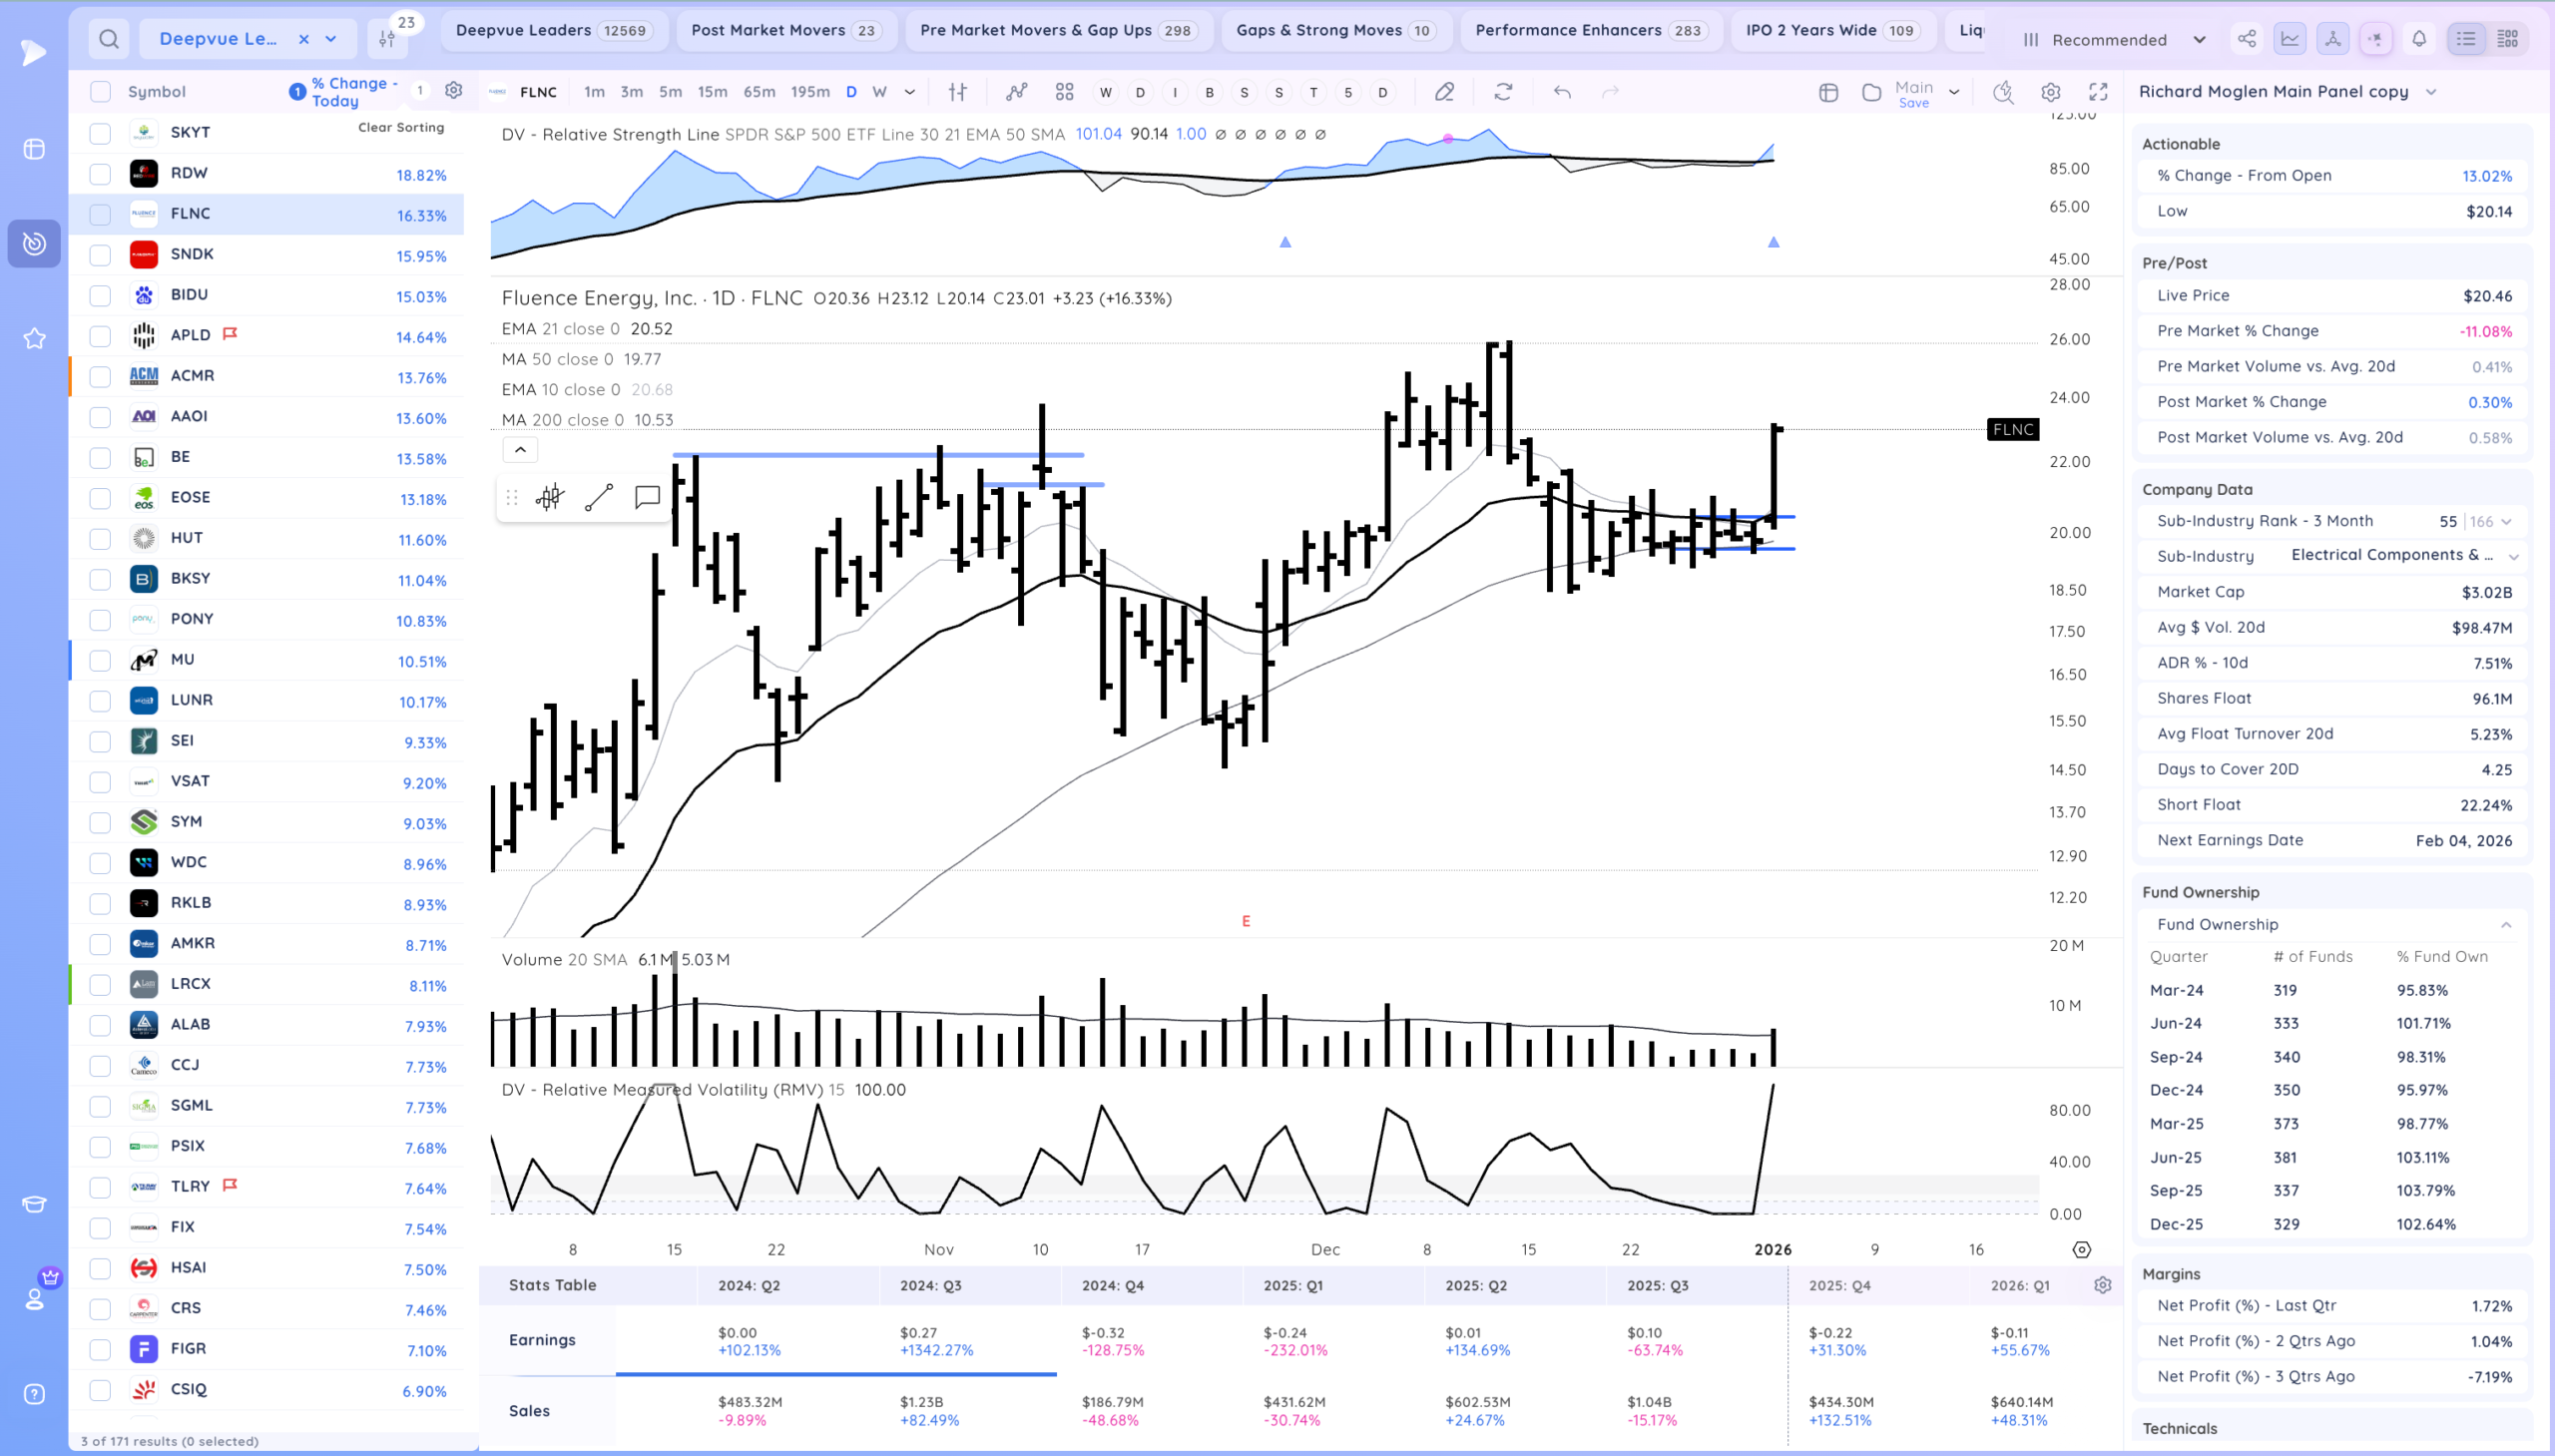Screen dimensions: 2555x1456
Task: Open the screener filter settings icon
Action: coord(387,39)
